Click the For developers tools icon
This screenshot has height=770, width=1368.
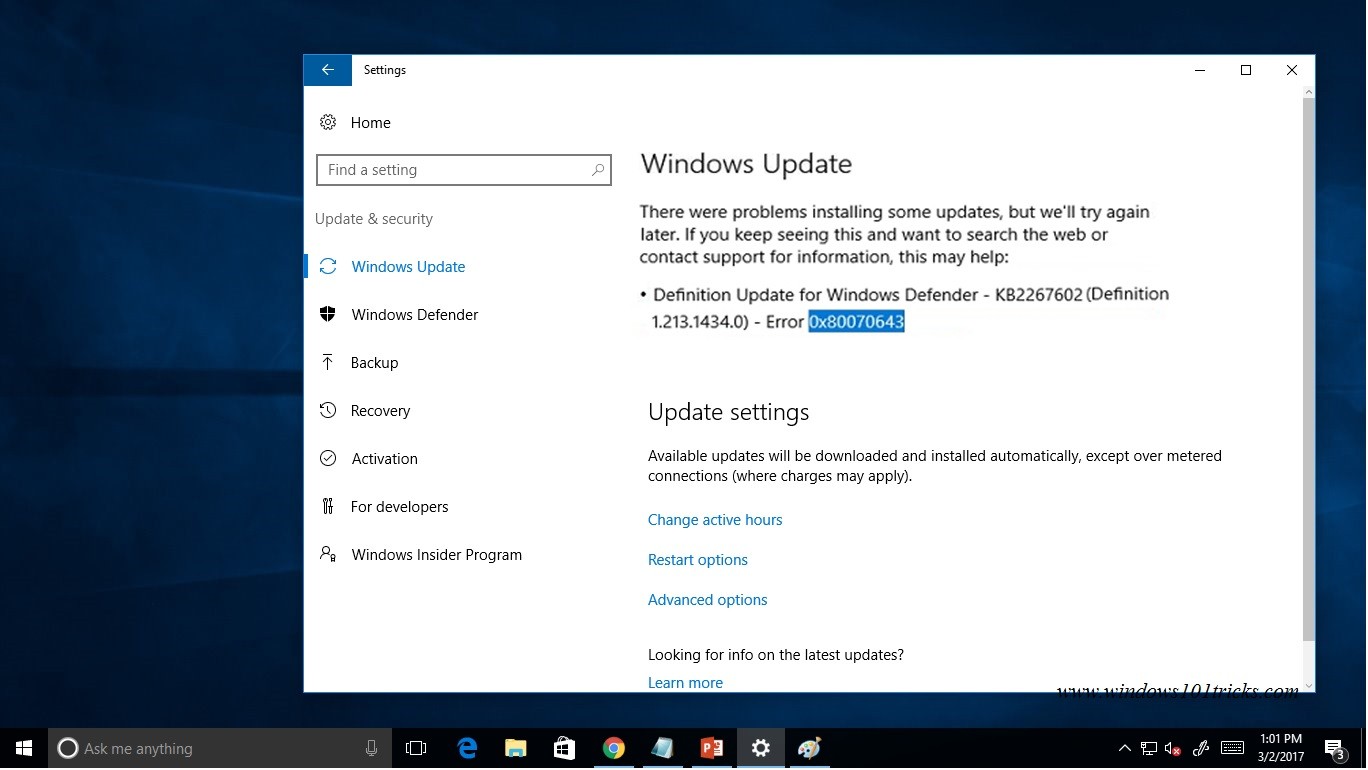coord(327,506)
